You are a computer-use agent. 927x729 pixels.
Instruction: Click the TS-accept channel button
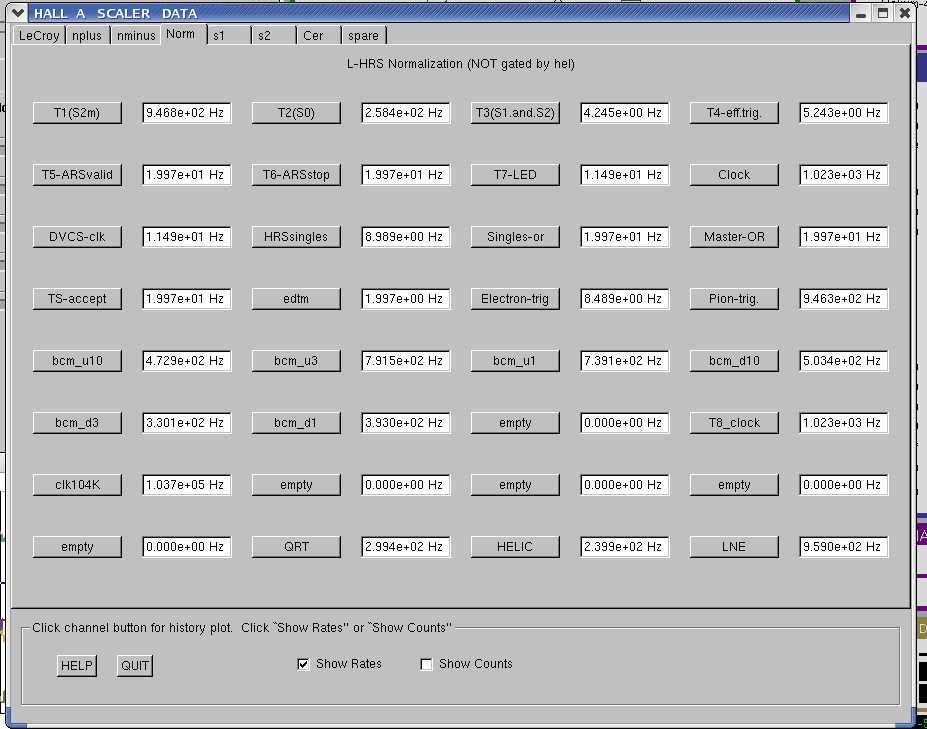(77, 299)
